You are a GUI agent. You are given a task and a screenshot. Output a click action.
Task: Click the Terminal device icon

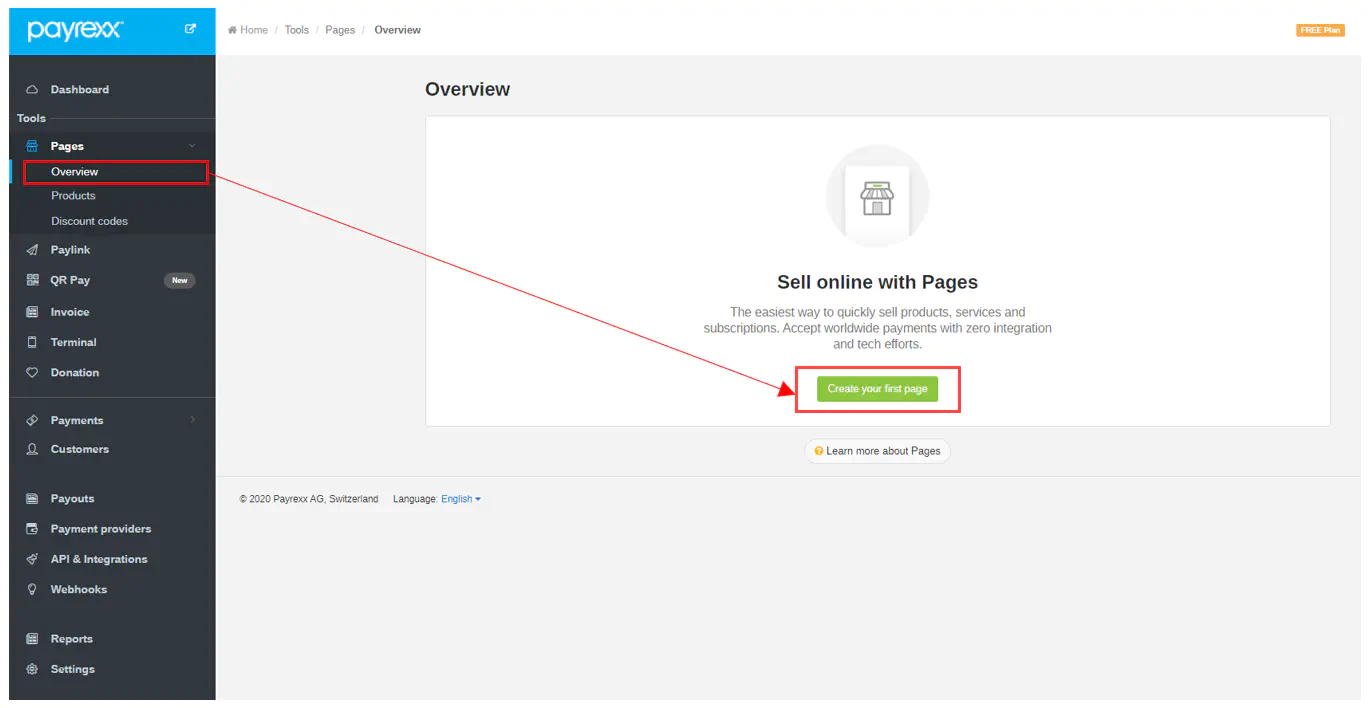pyautogui.click(x=32, y=342)
